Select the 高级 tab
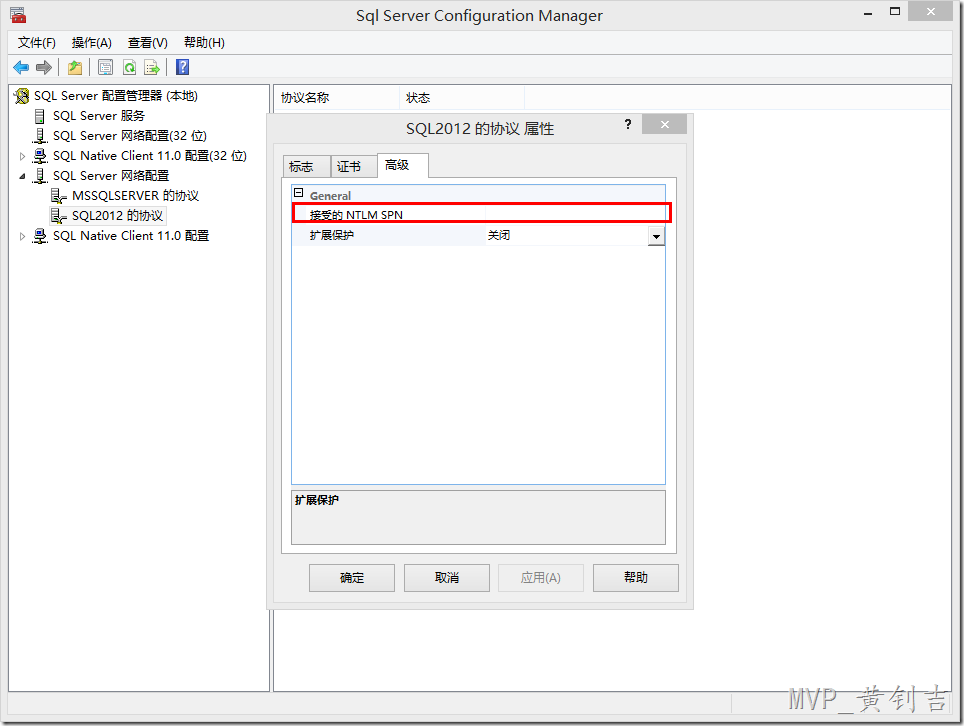This screenshot has width=964, height=726. [x=403, y=165]
